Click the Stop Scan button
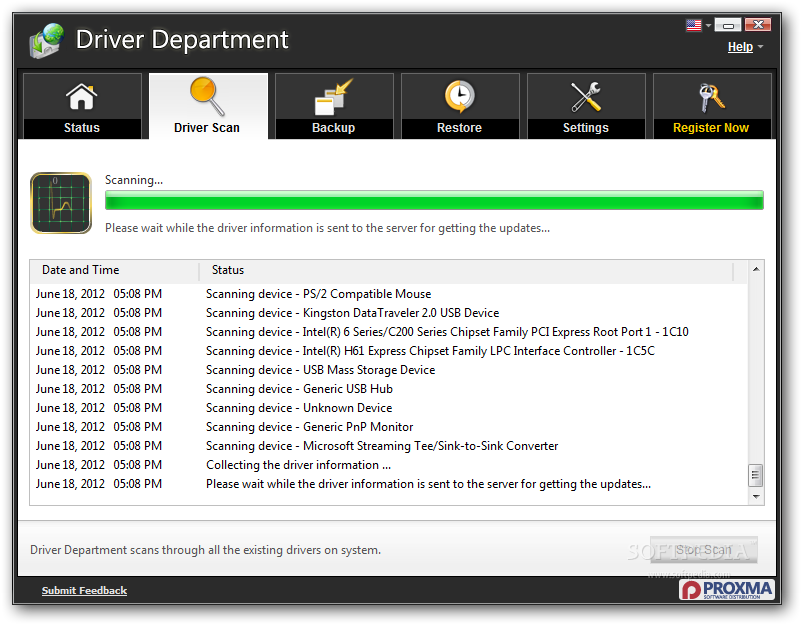802x625 pixels. (x=704, y=550)
